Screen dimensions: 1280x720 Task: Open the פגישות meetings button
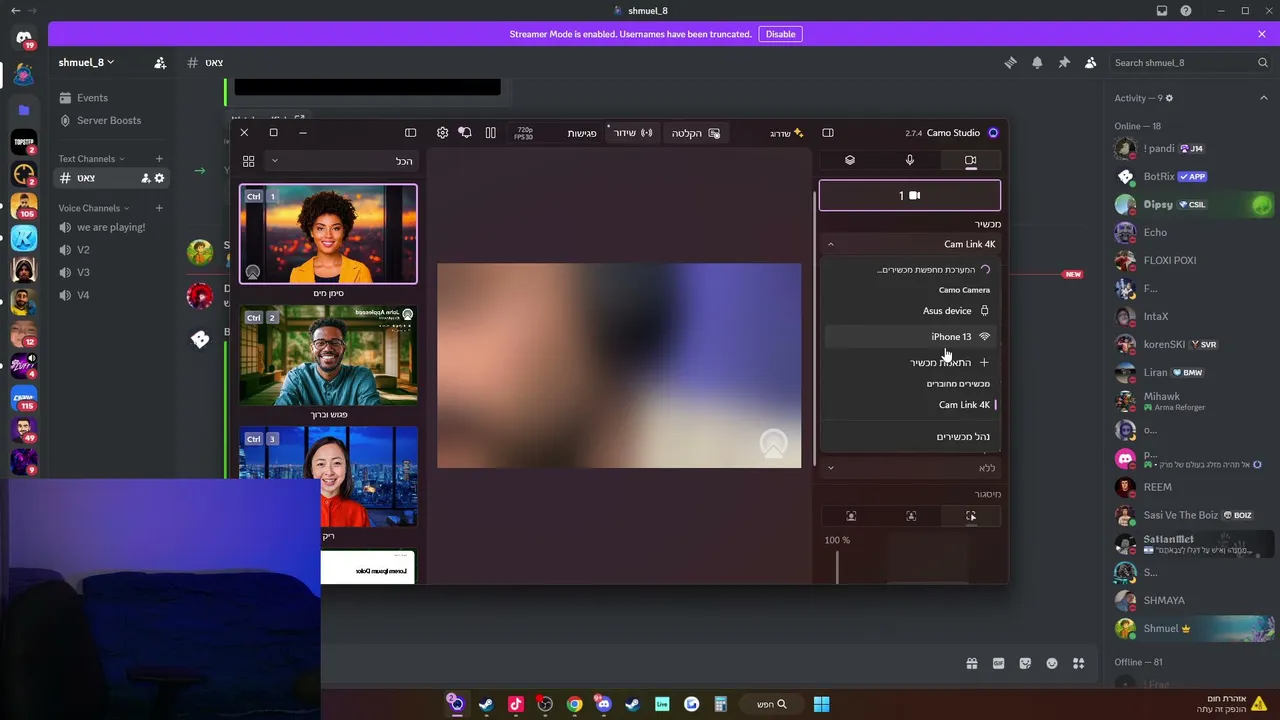coord(582,133)
